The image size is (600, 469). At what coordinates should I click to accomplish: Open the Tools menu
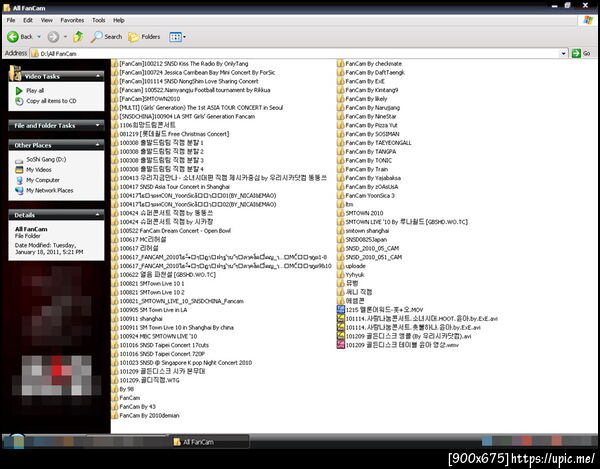coord(99,20)
